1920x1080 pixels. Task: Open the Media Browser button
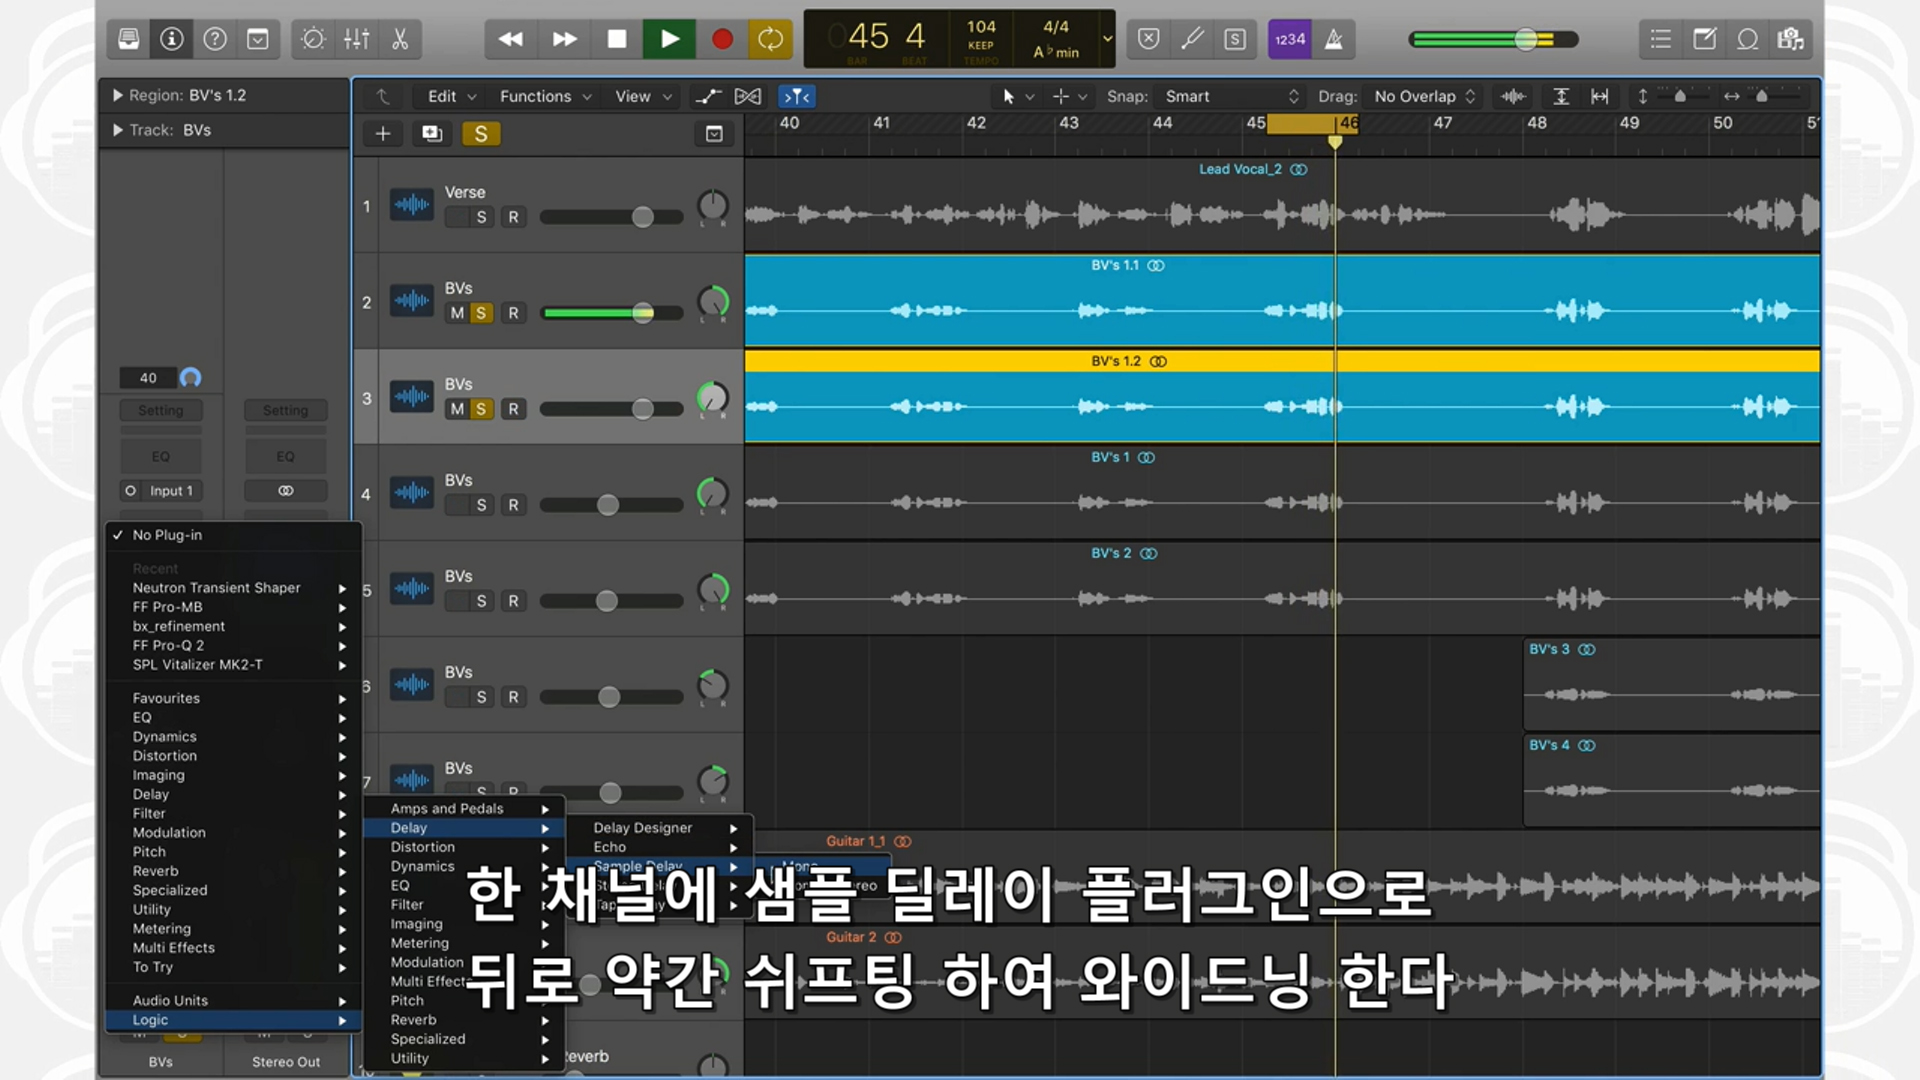click(1790, 39)
